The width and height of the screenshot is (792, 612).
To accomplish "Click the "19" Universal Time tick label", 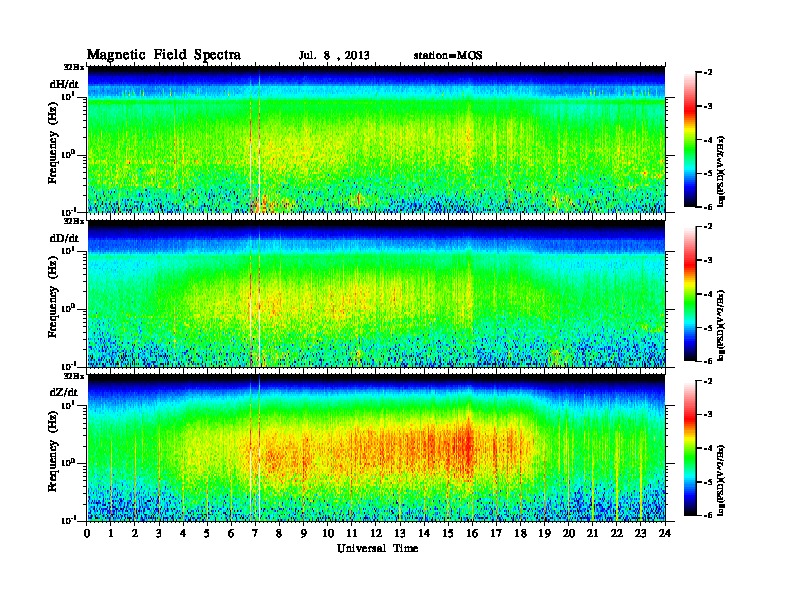I will pos(544,534).
